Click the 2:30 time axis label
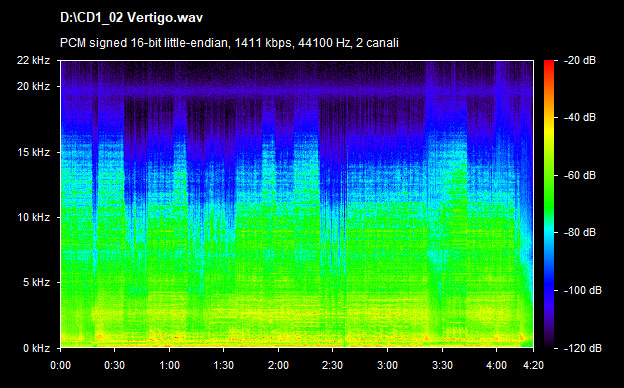The width and height of the screenshot is (624, 388). click(332, 365)
